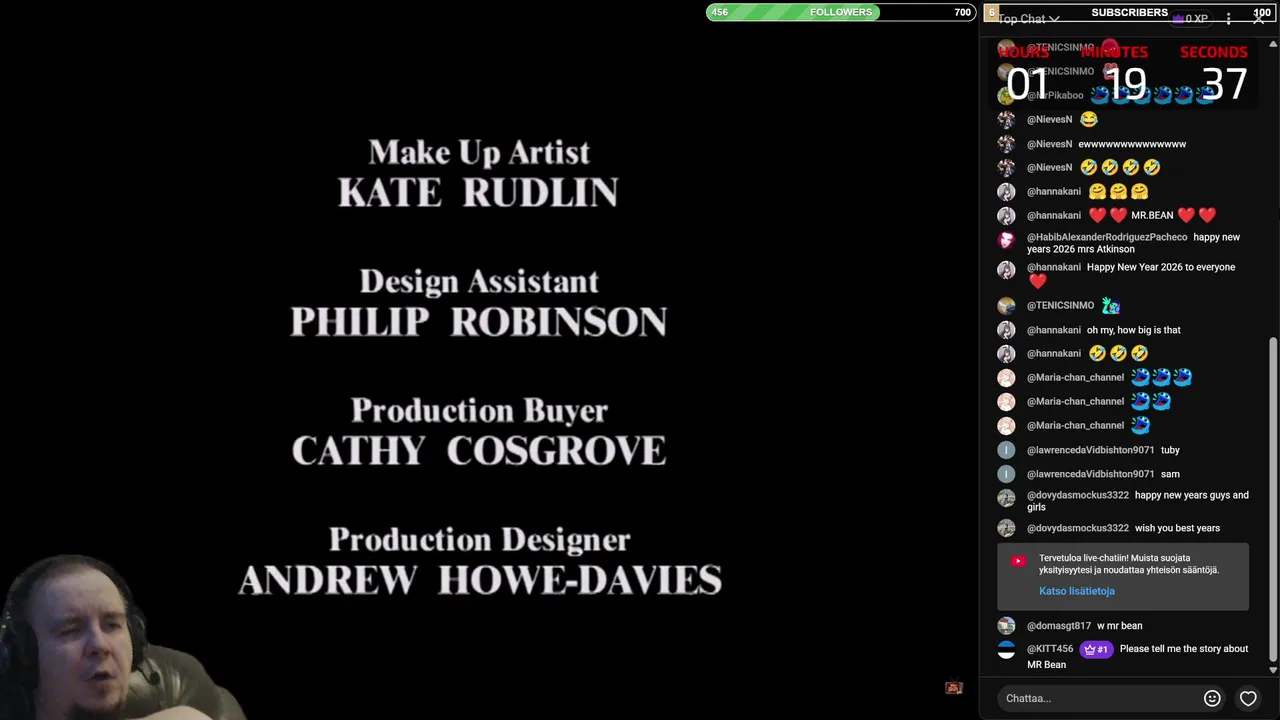Click the single laughing emoji after first @NievesN

[1089, 119]
